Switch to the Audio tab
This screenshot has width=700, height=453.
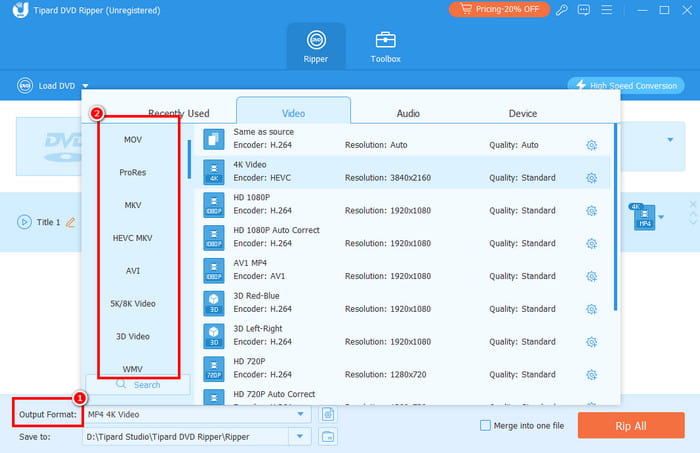(408, 114)
